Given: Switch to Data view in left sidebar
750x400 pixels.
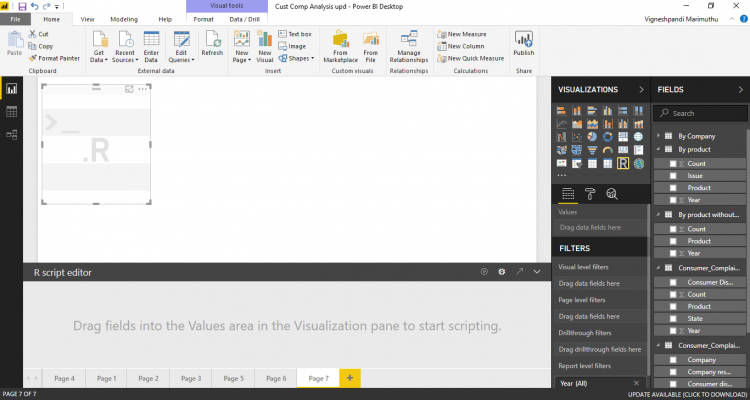Looking at the screenshot, I should [x=12, y=111].
